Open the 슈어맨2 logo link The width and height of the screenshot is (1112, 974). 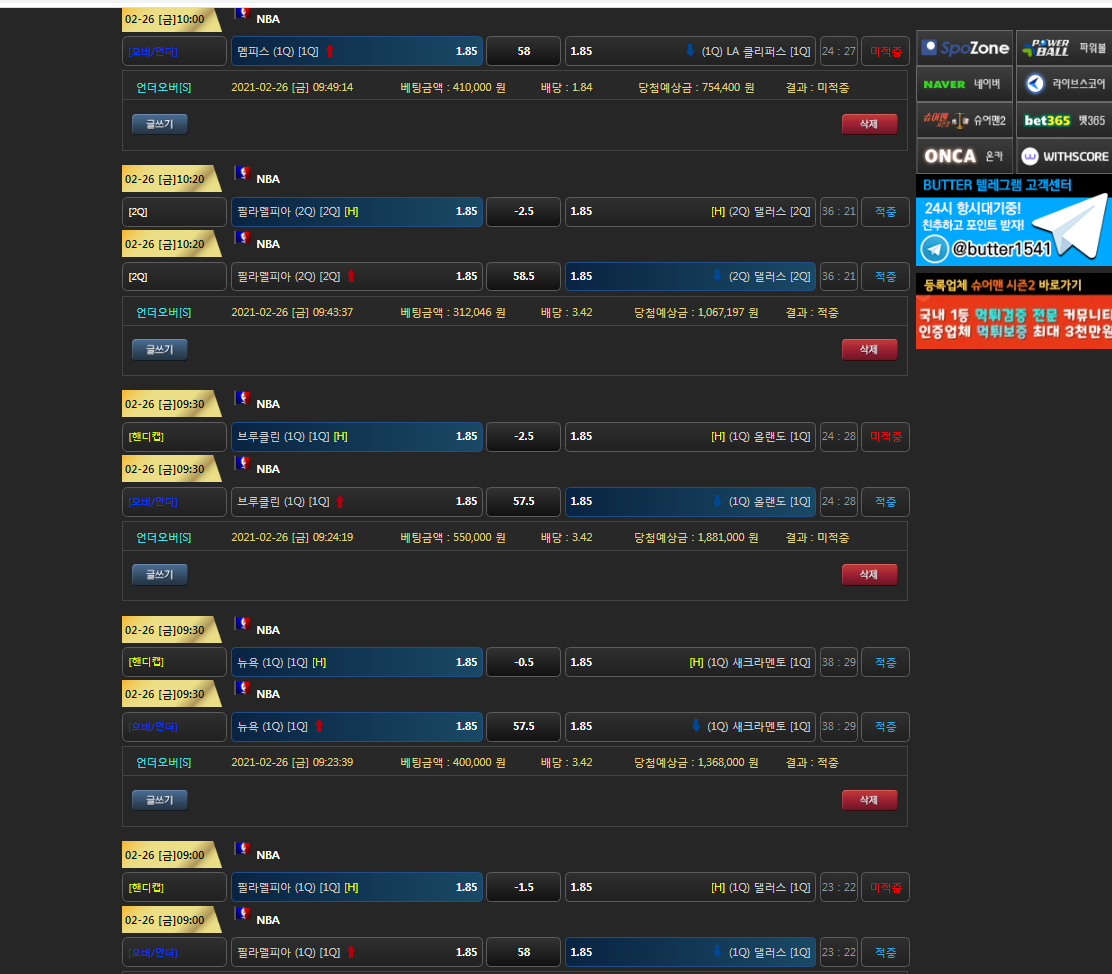(x=965, y=120)
